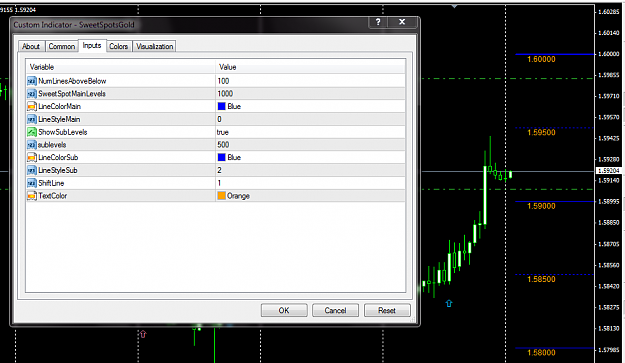The height and width of the screenshot is (363, 625).
Task: Click the help question mark button
Action: click(x=378, y=22)
